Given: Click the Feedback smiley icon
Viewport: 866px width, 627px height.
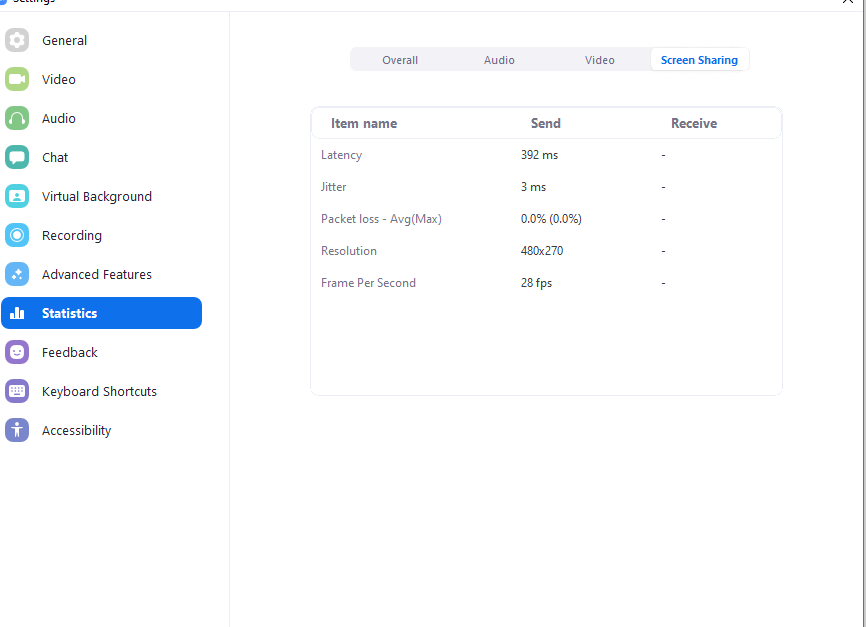Looking at the screenshot, I should [17, 352].
